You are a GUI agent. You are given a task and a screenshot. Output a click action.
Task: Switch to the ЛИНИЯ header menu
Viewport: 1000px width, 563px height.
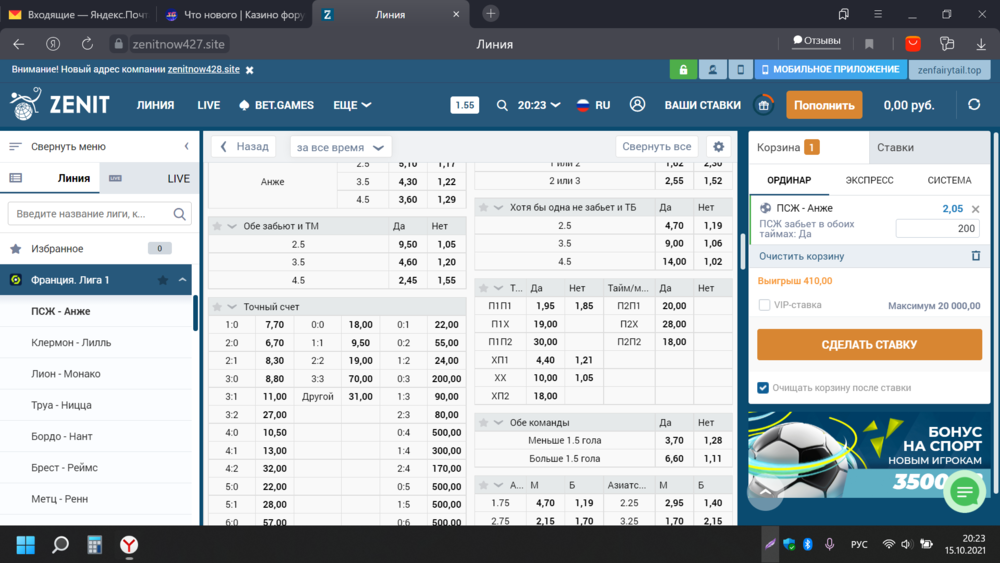tap(155, 105)
